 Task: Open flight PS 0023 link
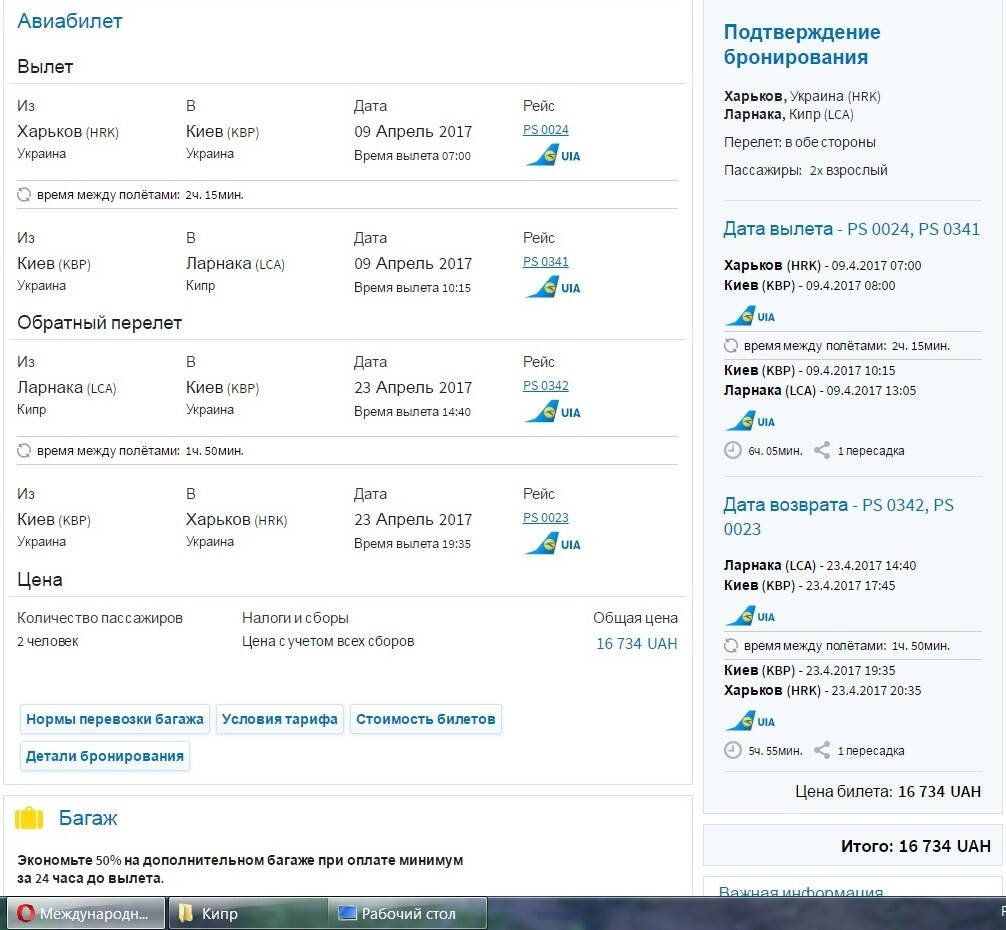click(x=545, y=518)
